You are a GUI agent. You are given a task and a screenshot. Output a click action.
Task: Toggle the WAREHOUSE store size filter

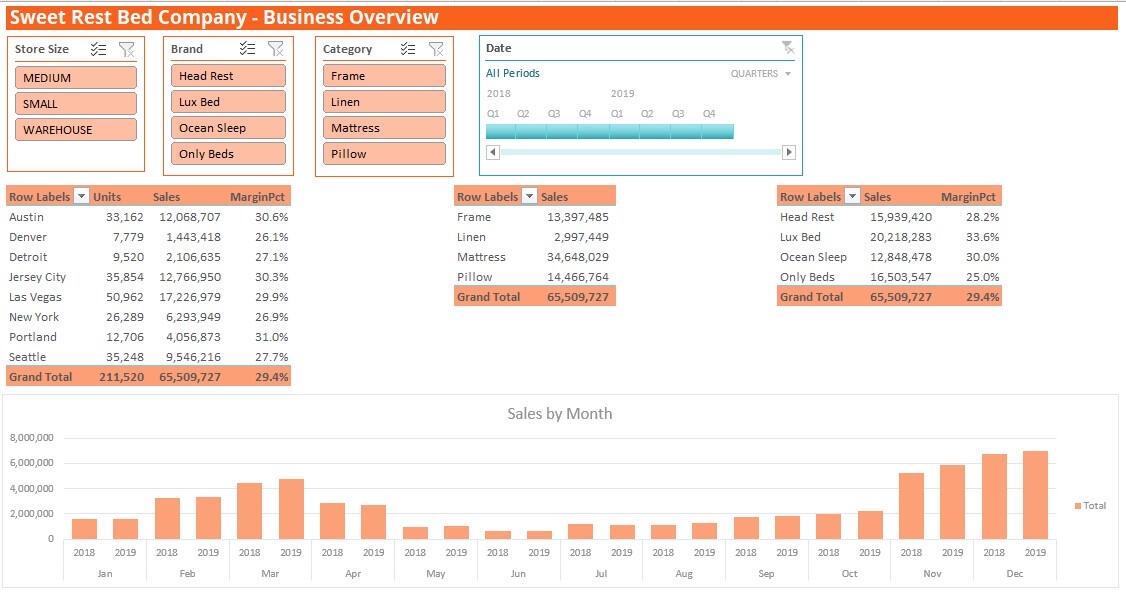tap(75, 130)
